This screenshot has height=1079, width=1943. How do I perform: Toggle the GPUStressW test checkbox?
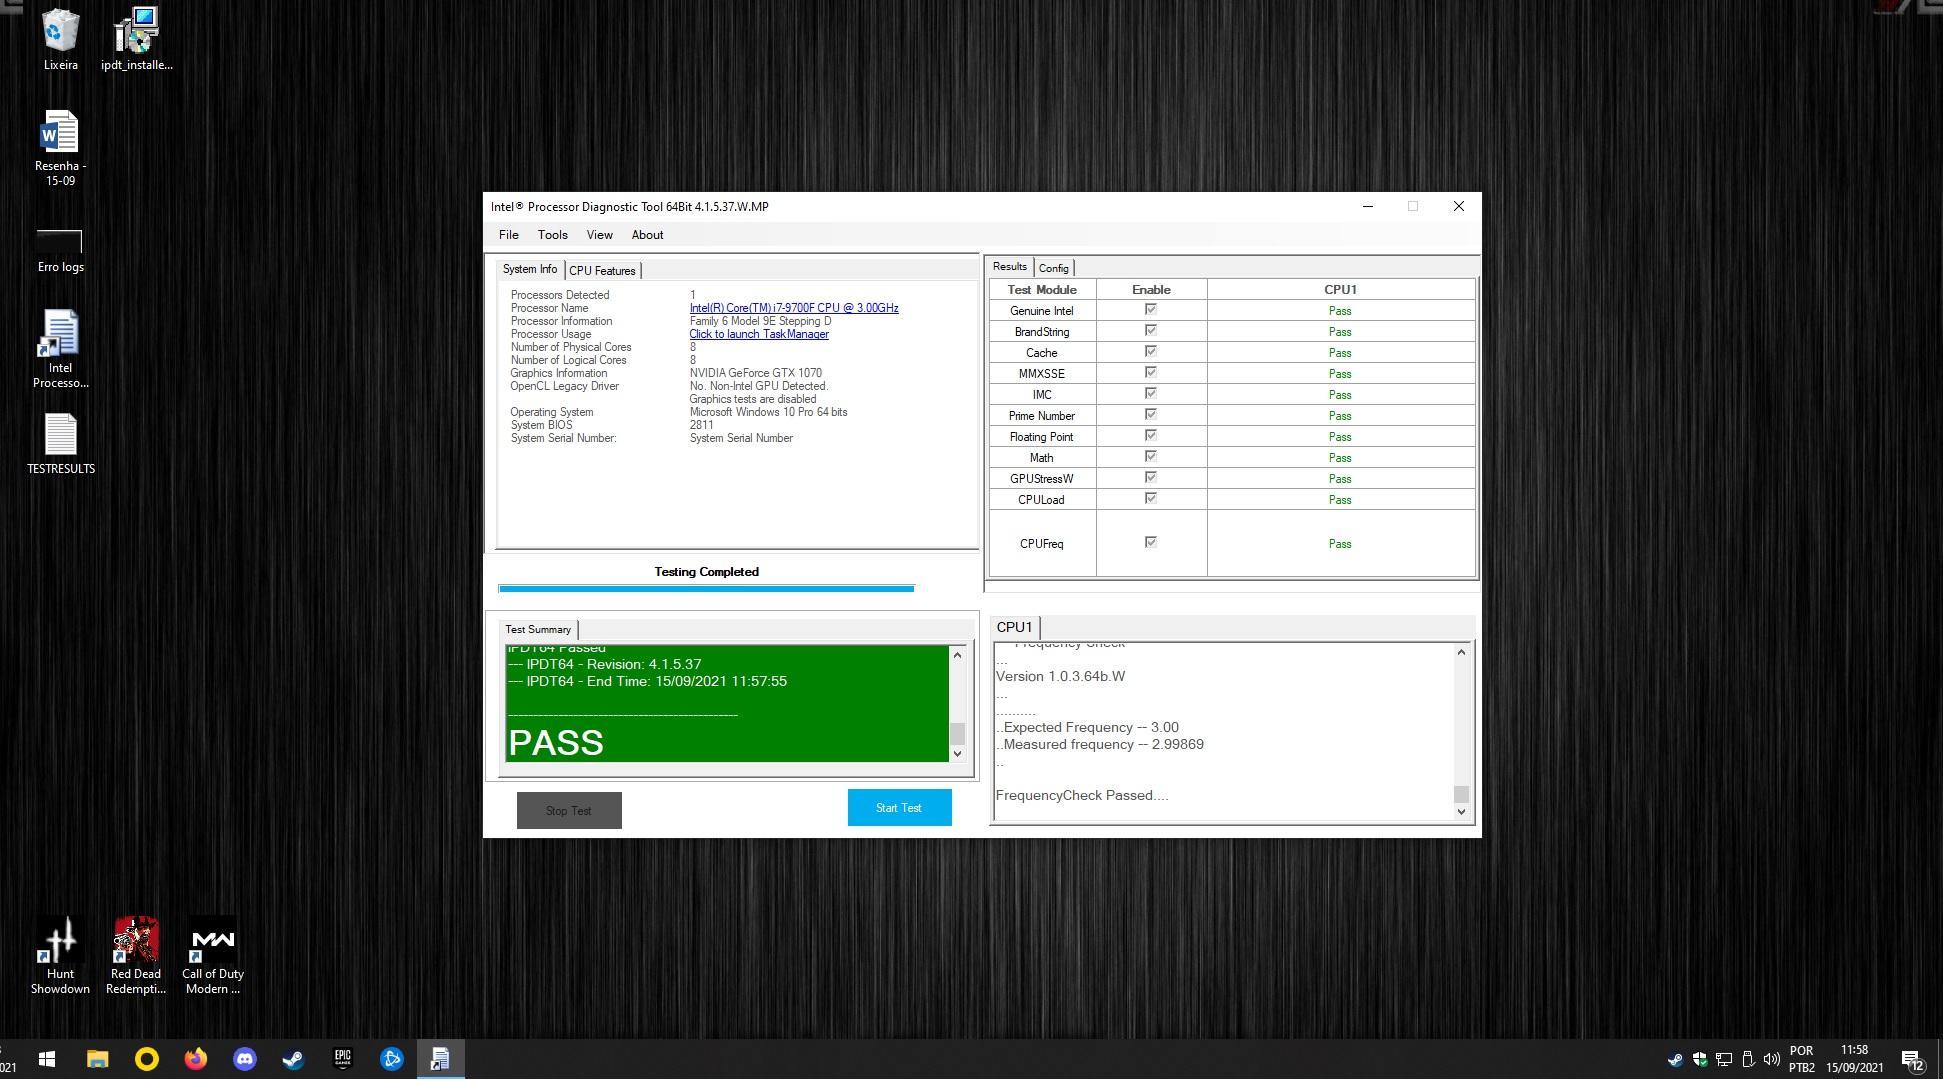click(1150, 478)
